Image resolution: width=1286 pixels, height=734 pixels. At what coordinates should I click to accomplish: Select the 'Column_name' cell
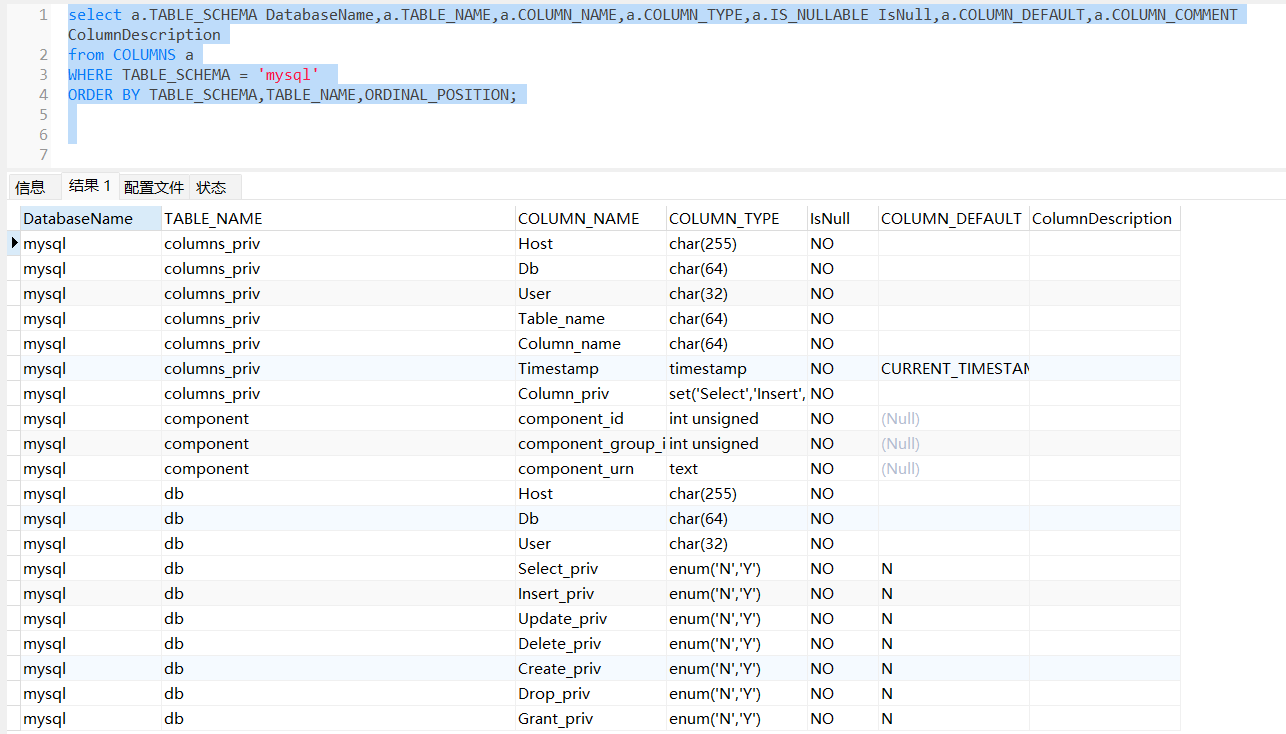(x=591, y=343)
